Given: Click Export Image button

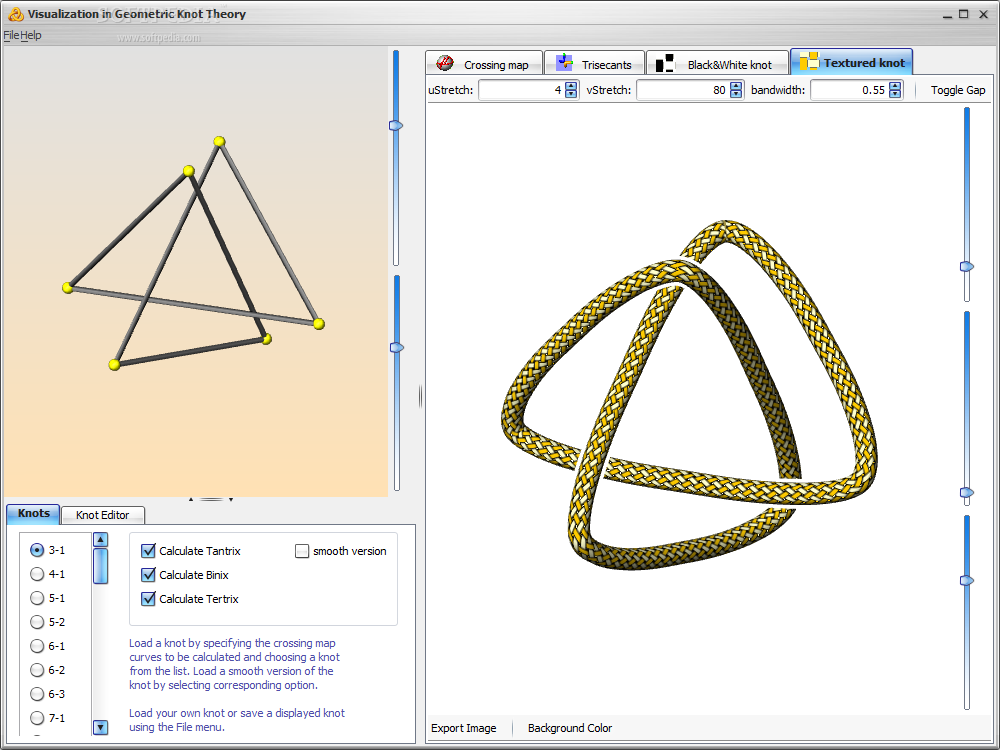Looking at the screenshot, I should 464,728.
